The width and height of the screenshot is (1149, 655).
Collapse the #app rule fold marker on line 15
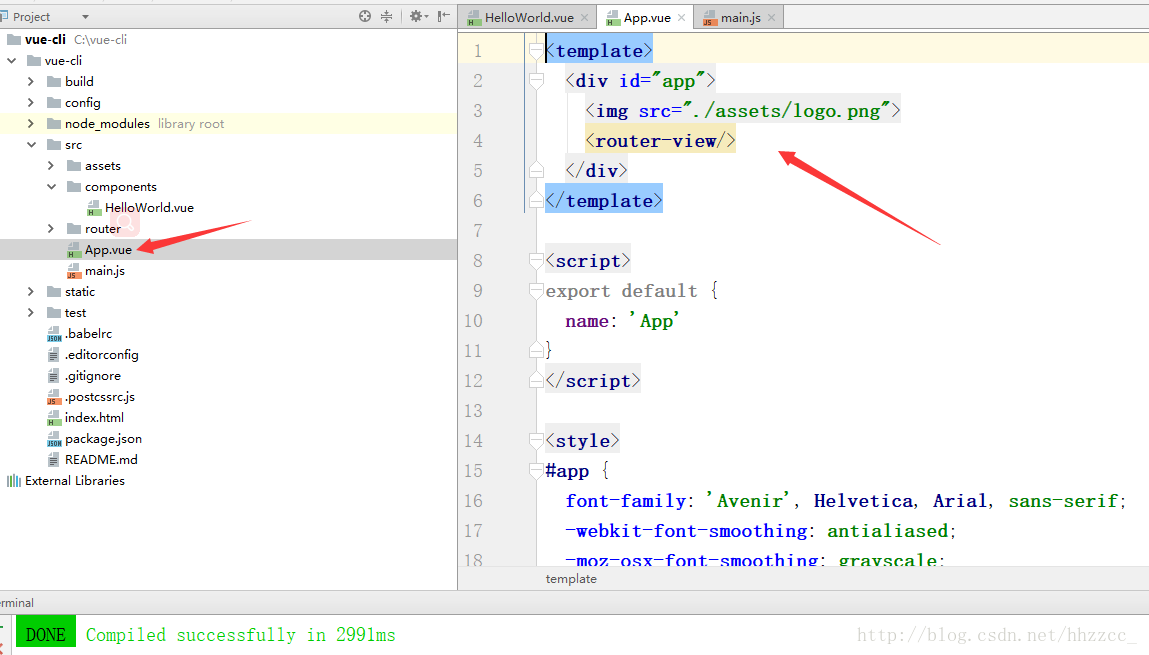[x=536, y=470]
